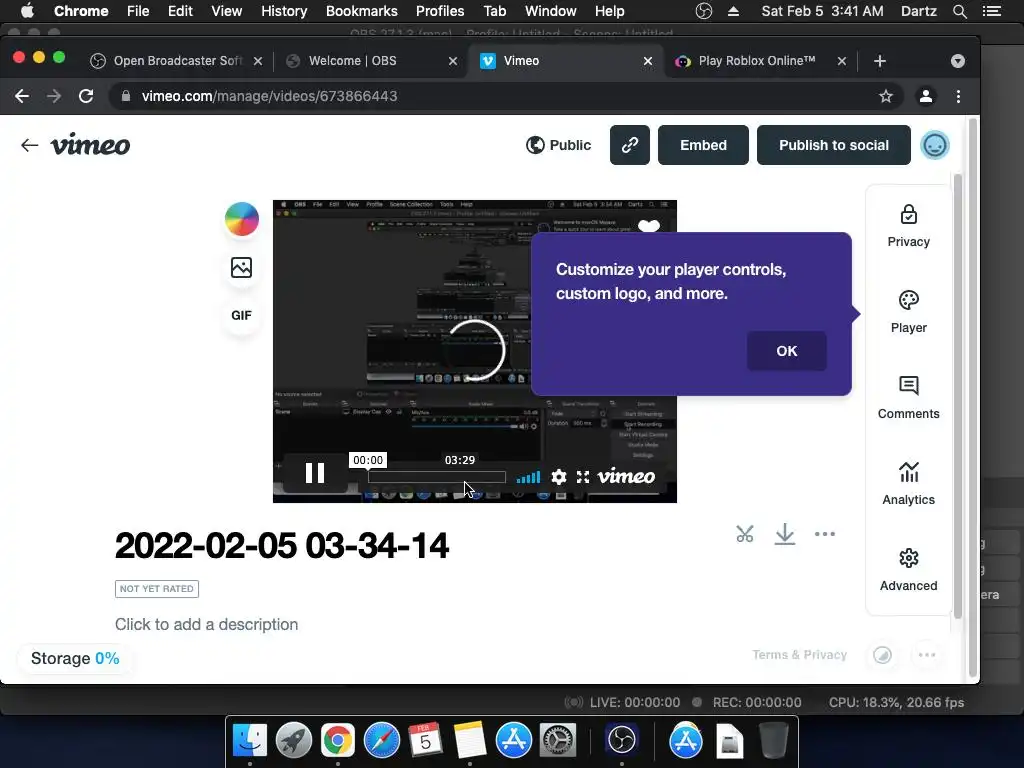This screenshot has width=1024, height=768.
Task: Bookmark this page with the star
Action: (x=886, y=96)
